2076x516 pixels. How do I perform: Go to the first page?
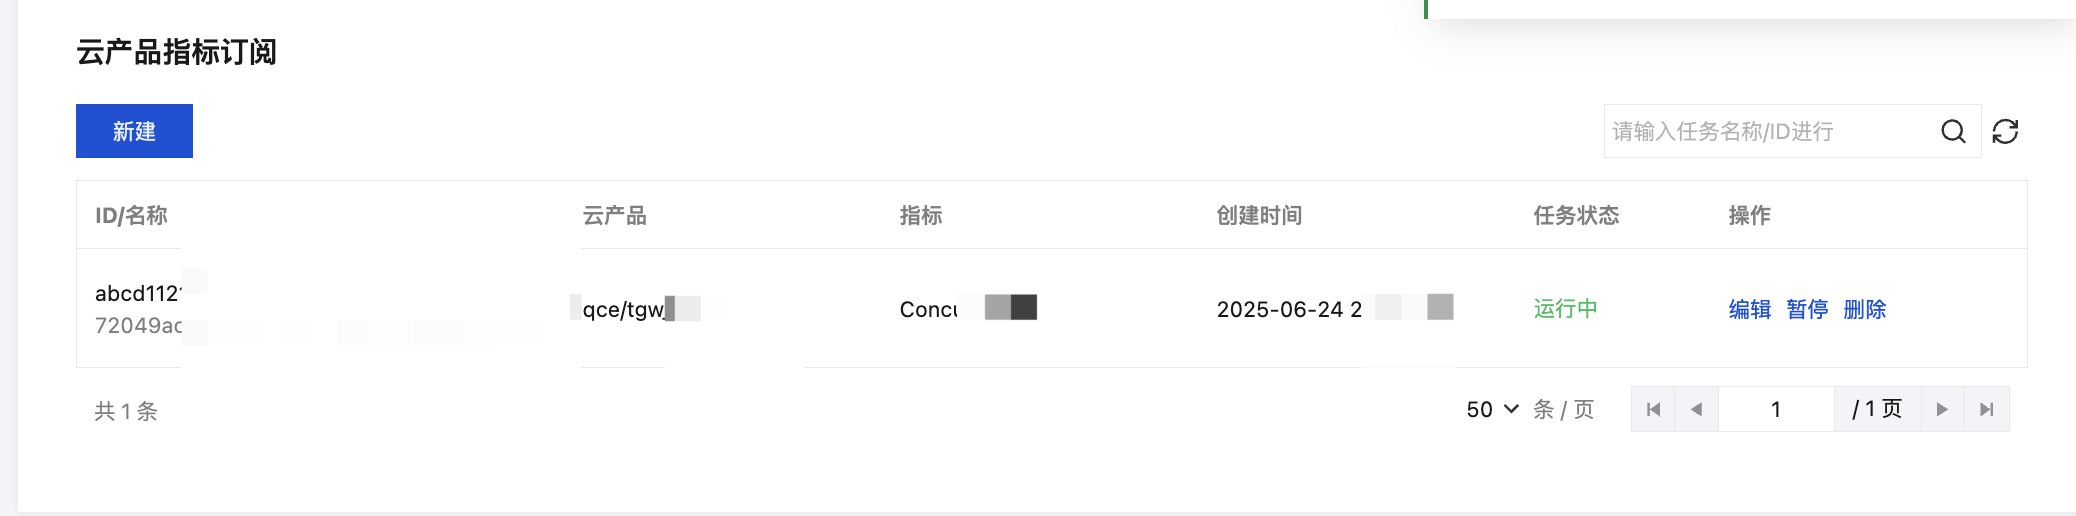[1653, 409]
